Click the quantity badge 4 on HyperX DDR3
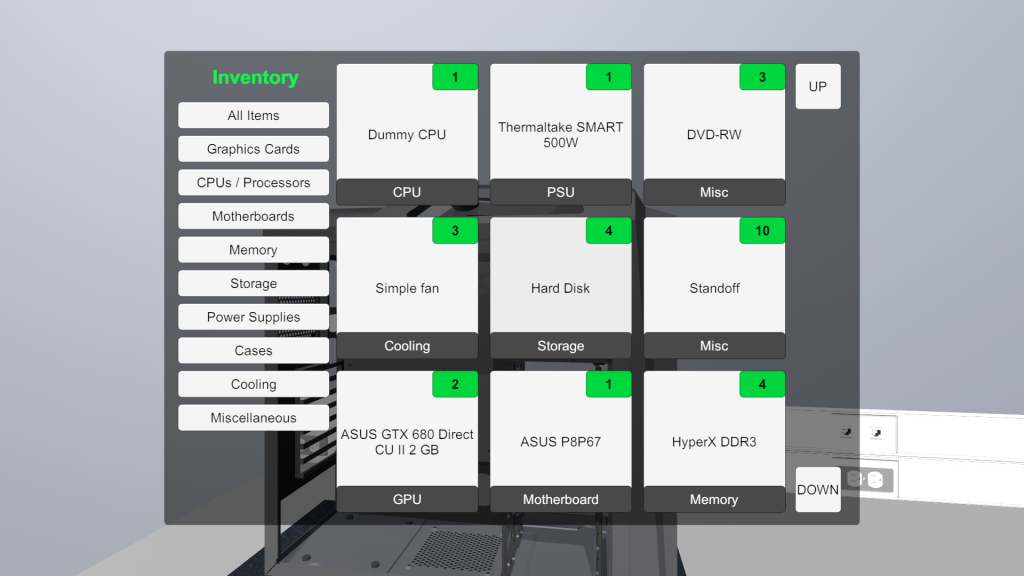The height and width of the screenshot is (576, 1024). click(762, 384)
